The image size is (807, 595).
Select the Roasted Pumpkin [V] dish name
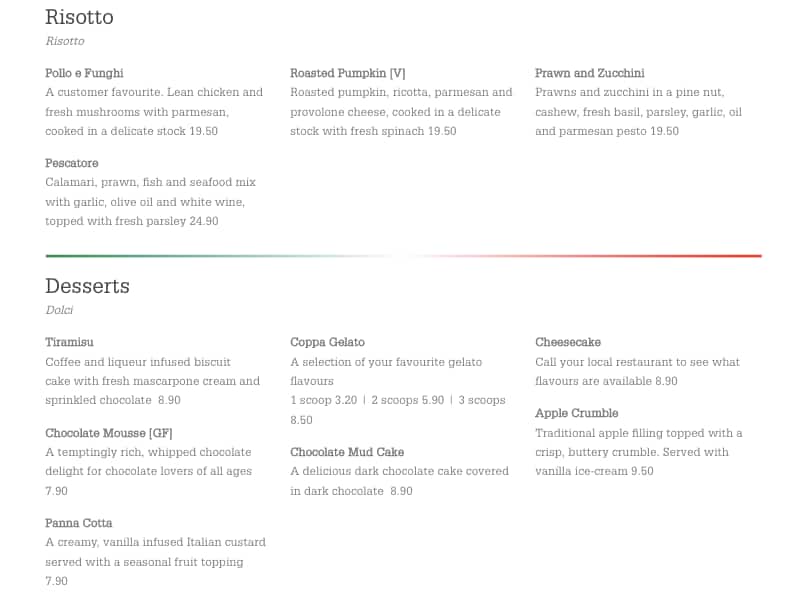click(348, 73)
